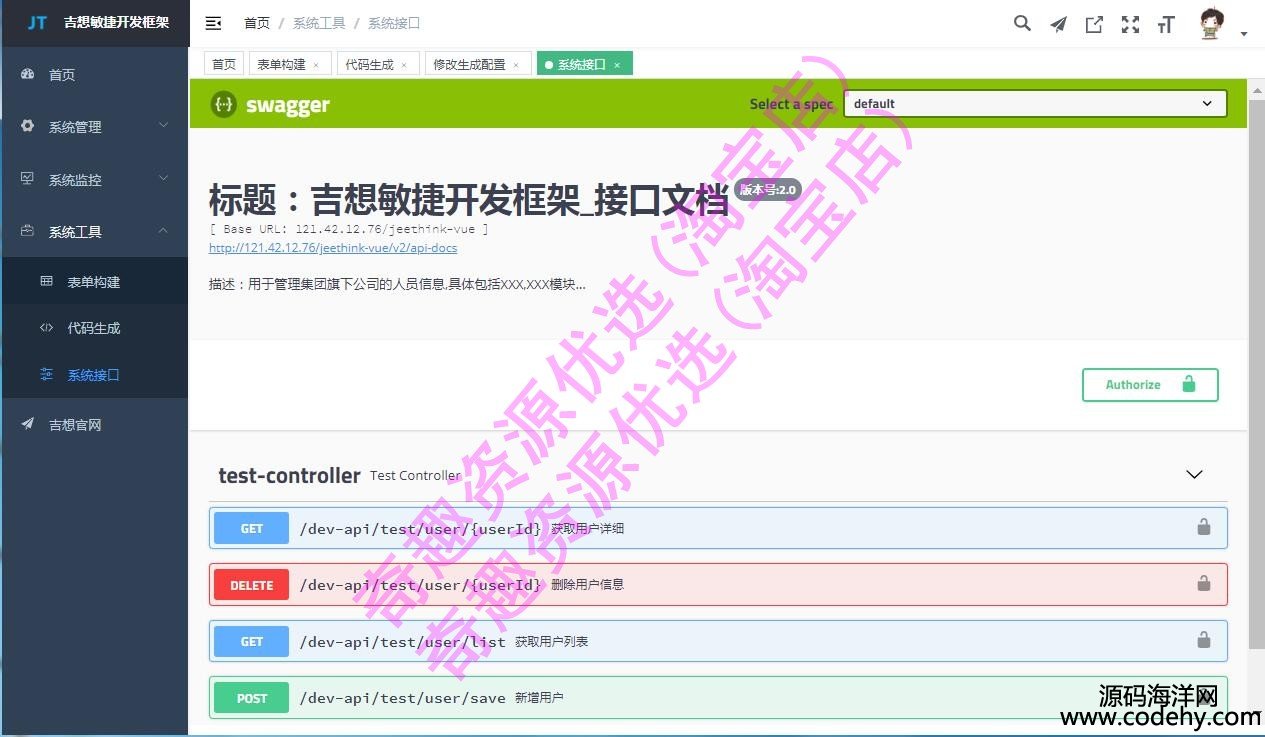The image size is (1265, 737).
Task: Expand the GET 获取用户详细 operation
Action: pos(718,528)
